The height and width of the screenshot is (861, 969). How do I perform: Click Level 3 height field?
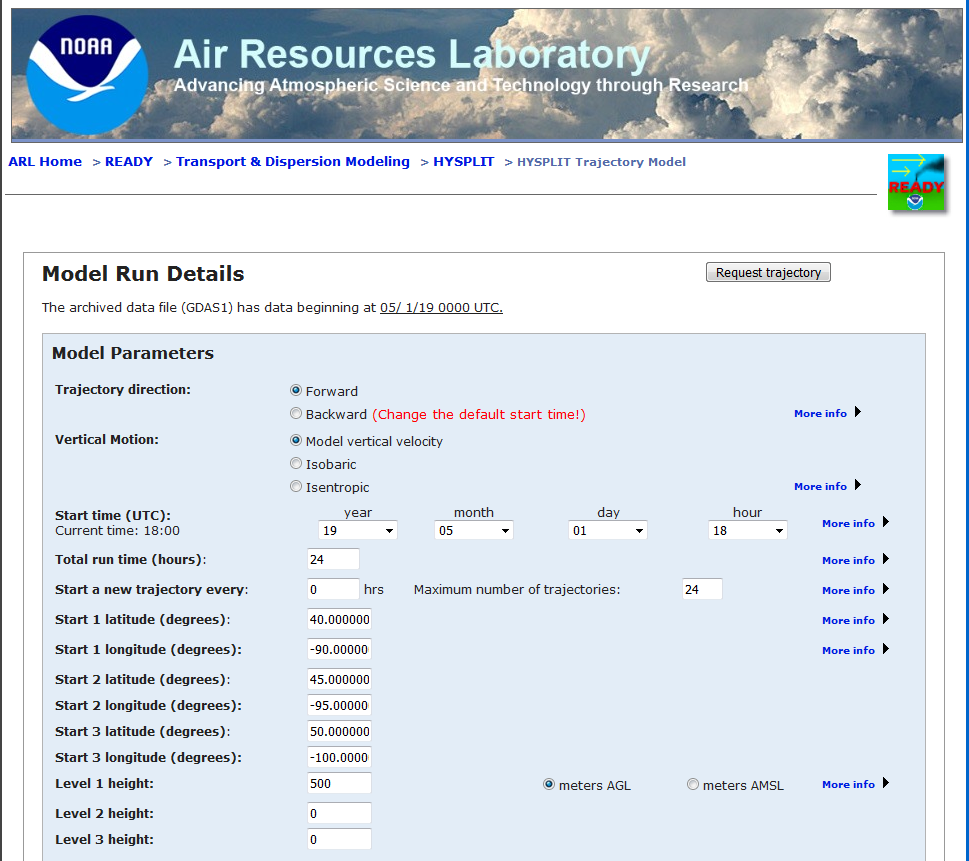pos(339,839)
